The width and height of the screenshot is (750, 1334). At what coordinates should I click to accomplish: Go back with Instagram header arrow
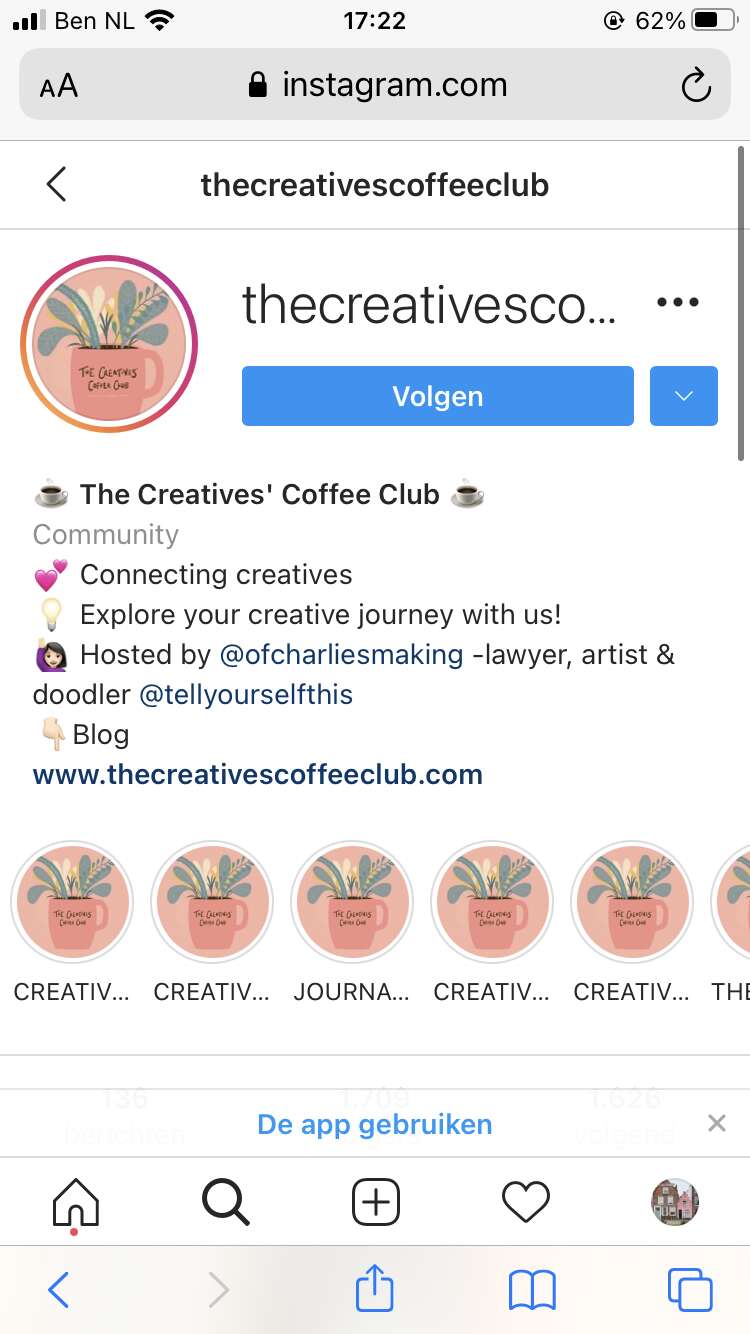57,184
